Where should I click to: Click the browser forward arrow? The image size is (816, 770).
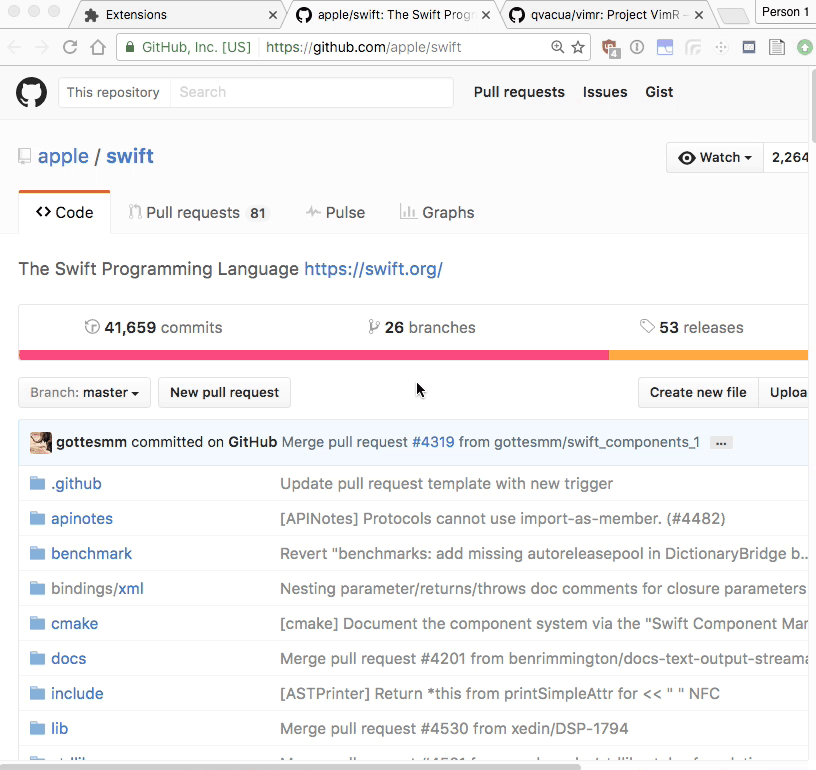[x=42, y=47]
